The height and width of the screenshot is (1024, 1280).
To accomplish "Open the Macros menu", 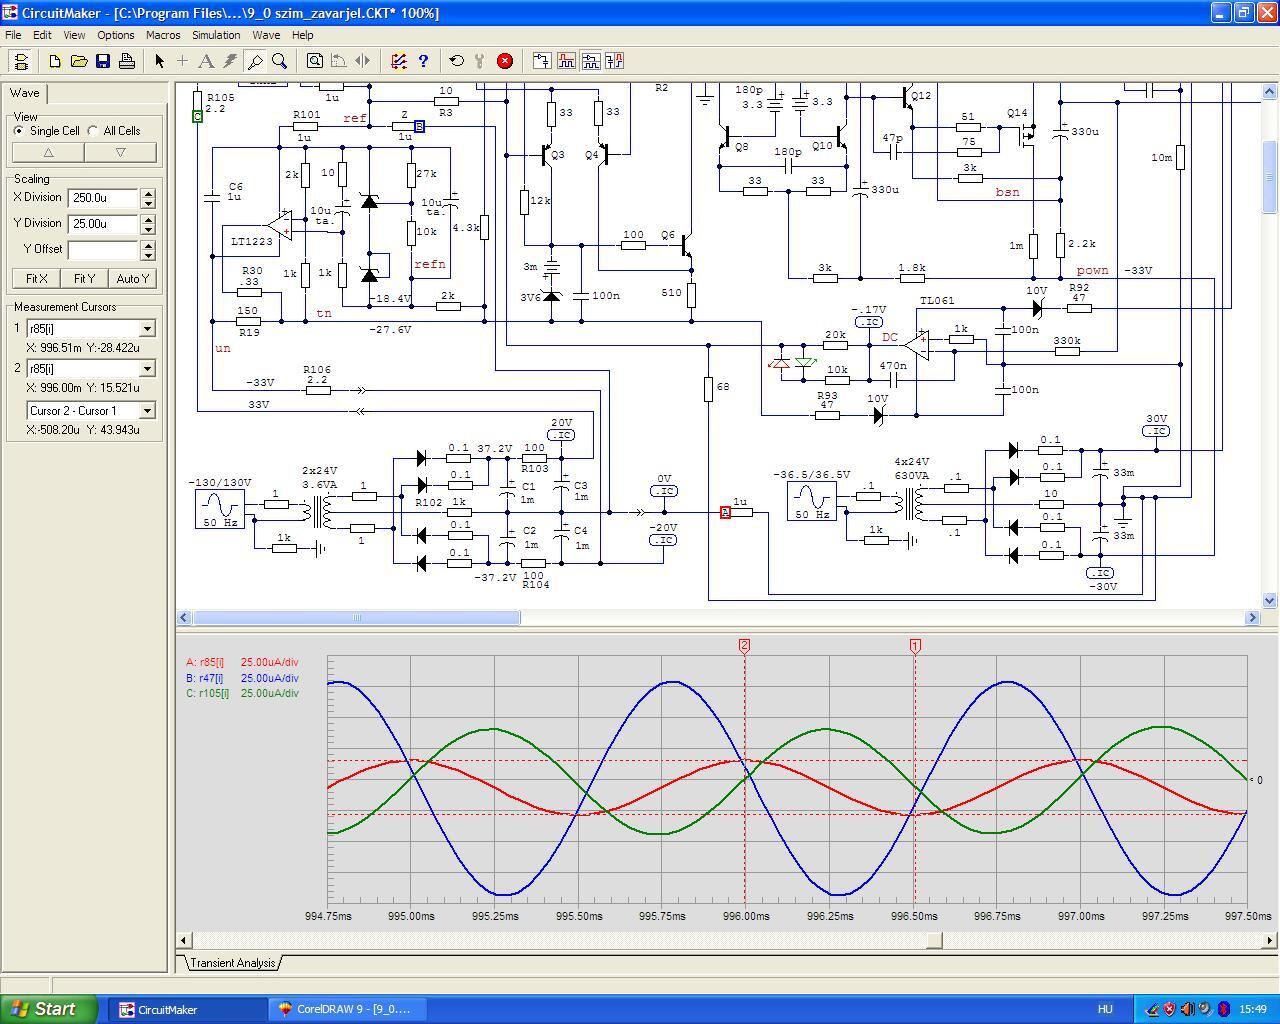I will (x=163, y=35).
